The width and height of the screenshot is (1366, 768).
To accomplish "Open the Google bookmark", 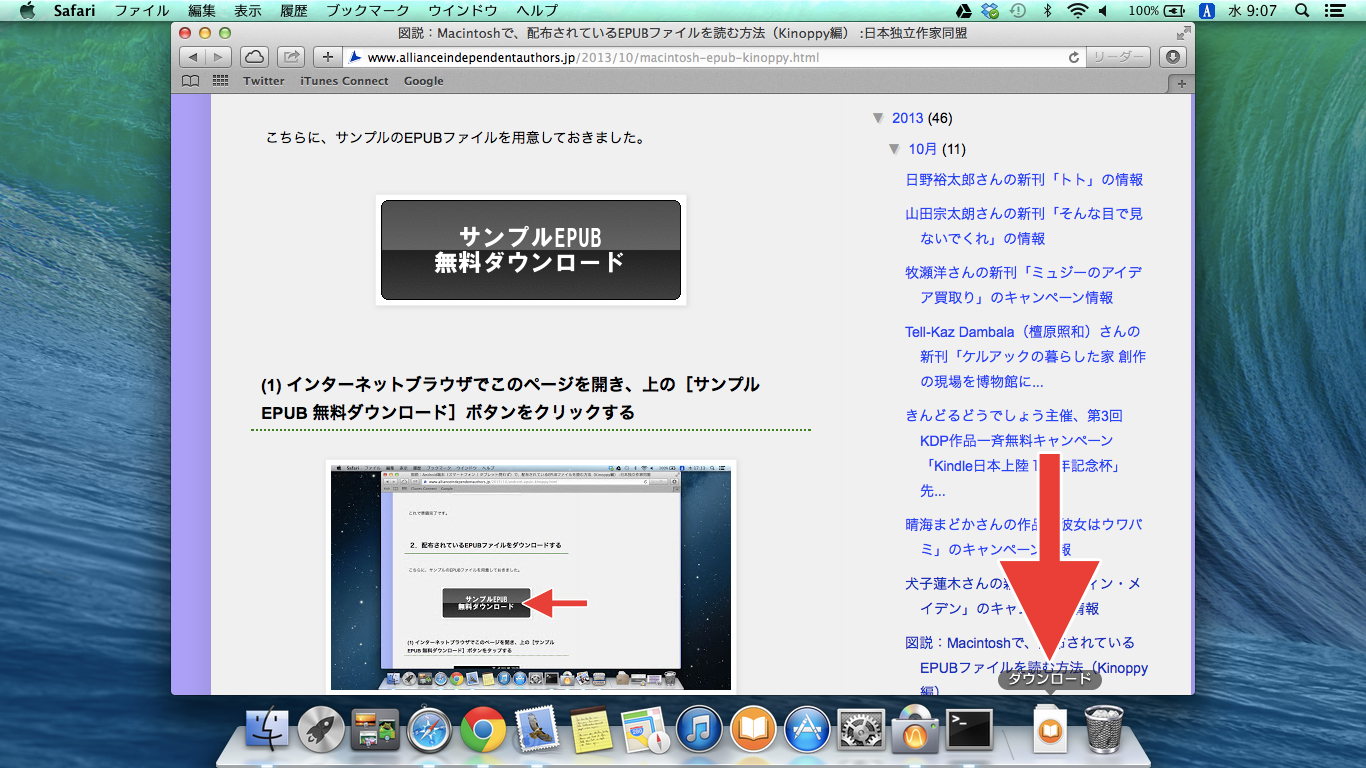I will tap(424, 81).
